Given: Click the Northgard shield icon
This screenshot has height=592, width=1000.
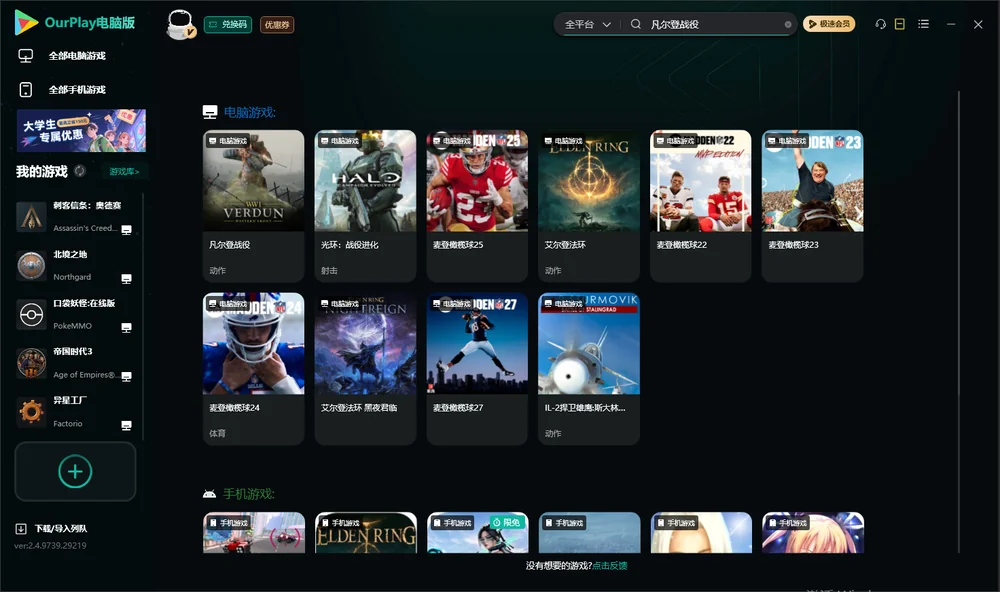Looking at the screenshot, I should click(31, 265).
